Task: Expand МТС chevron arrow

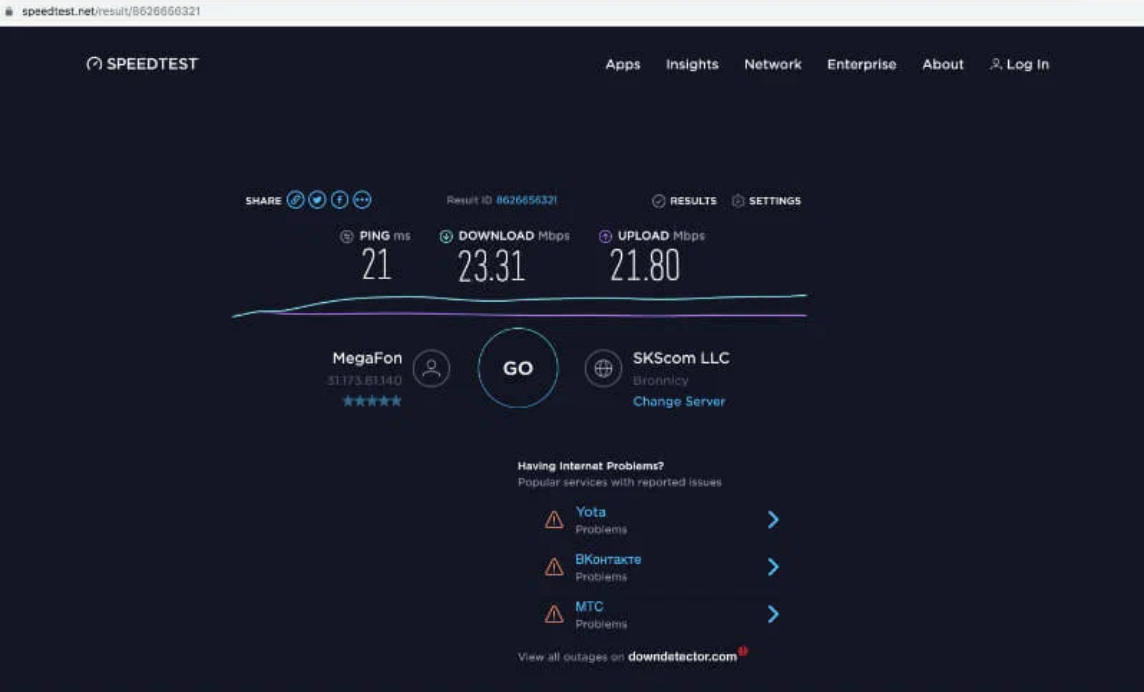Action: point(773,615)
